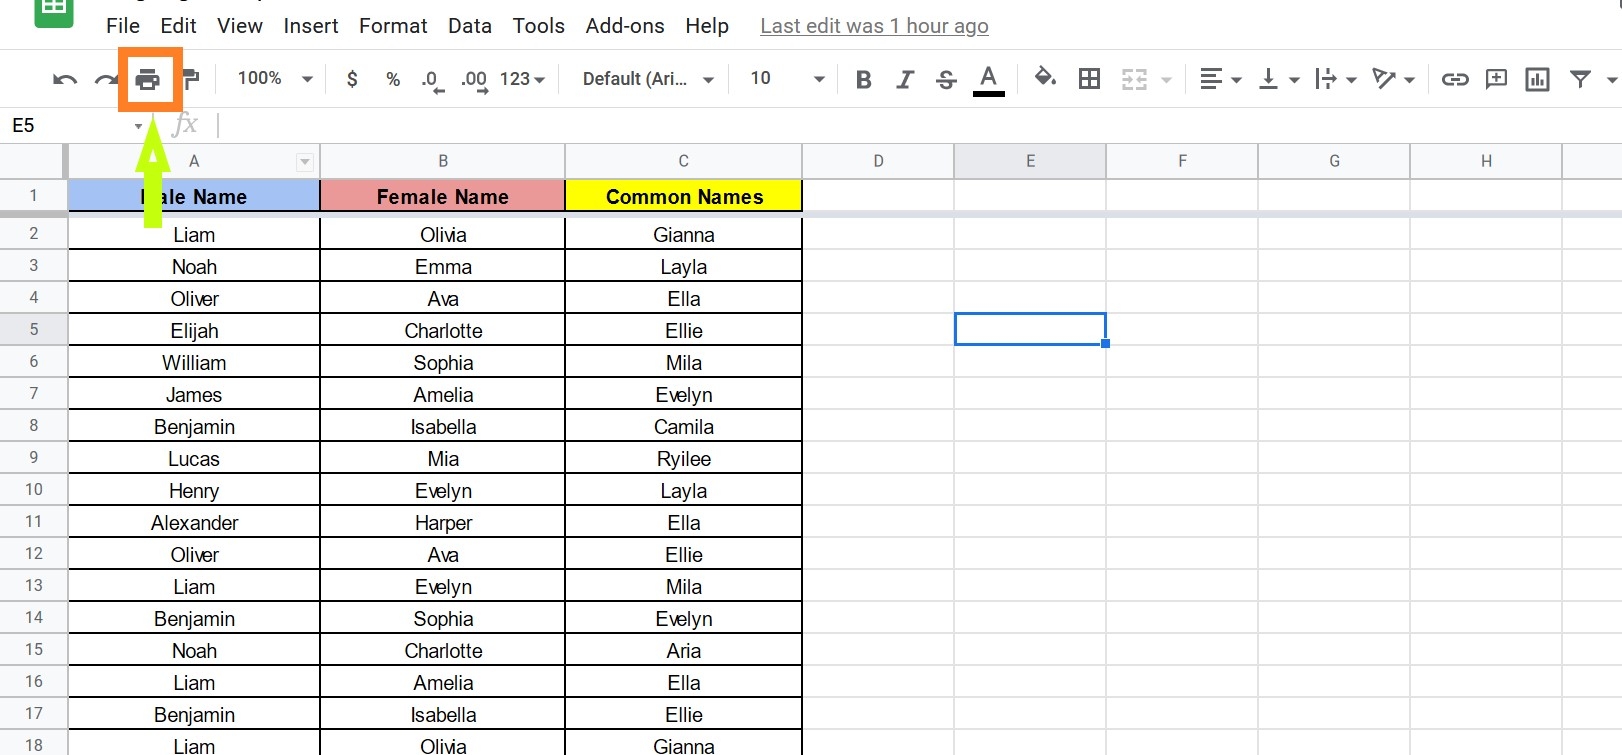Click the Insert chart icon
The image size is (1622, 755).
click(x=1537, y=79)
